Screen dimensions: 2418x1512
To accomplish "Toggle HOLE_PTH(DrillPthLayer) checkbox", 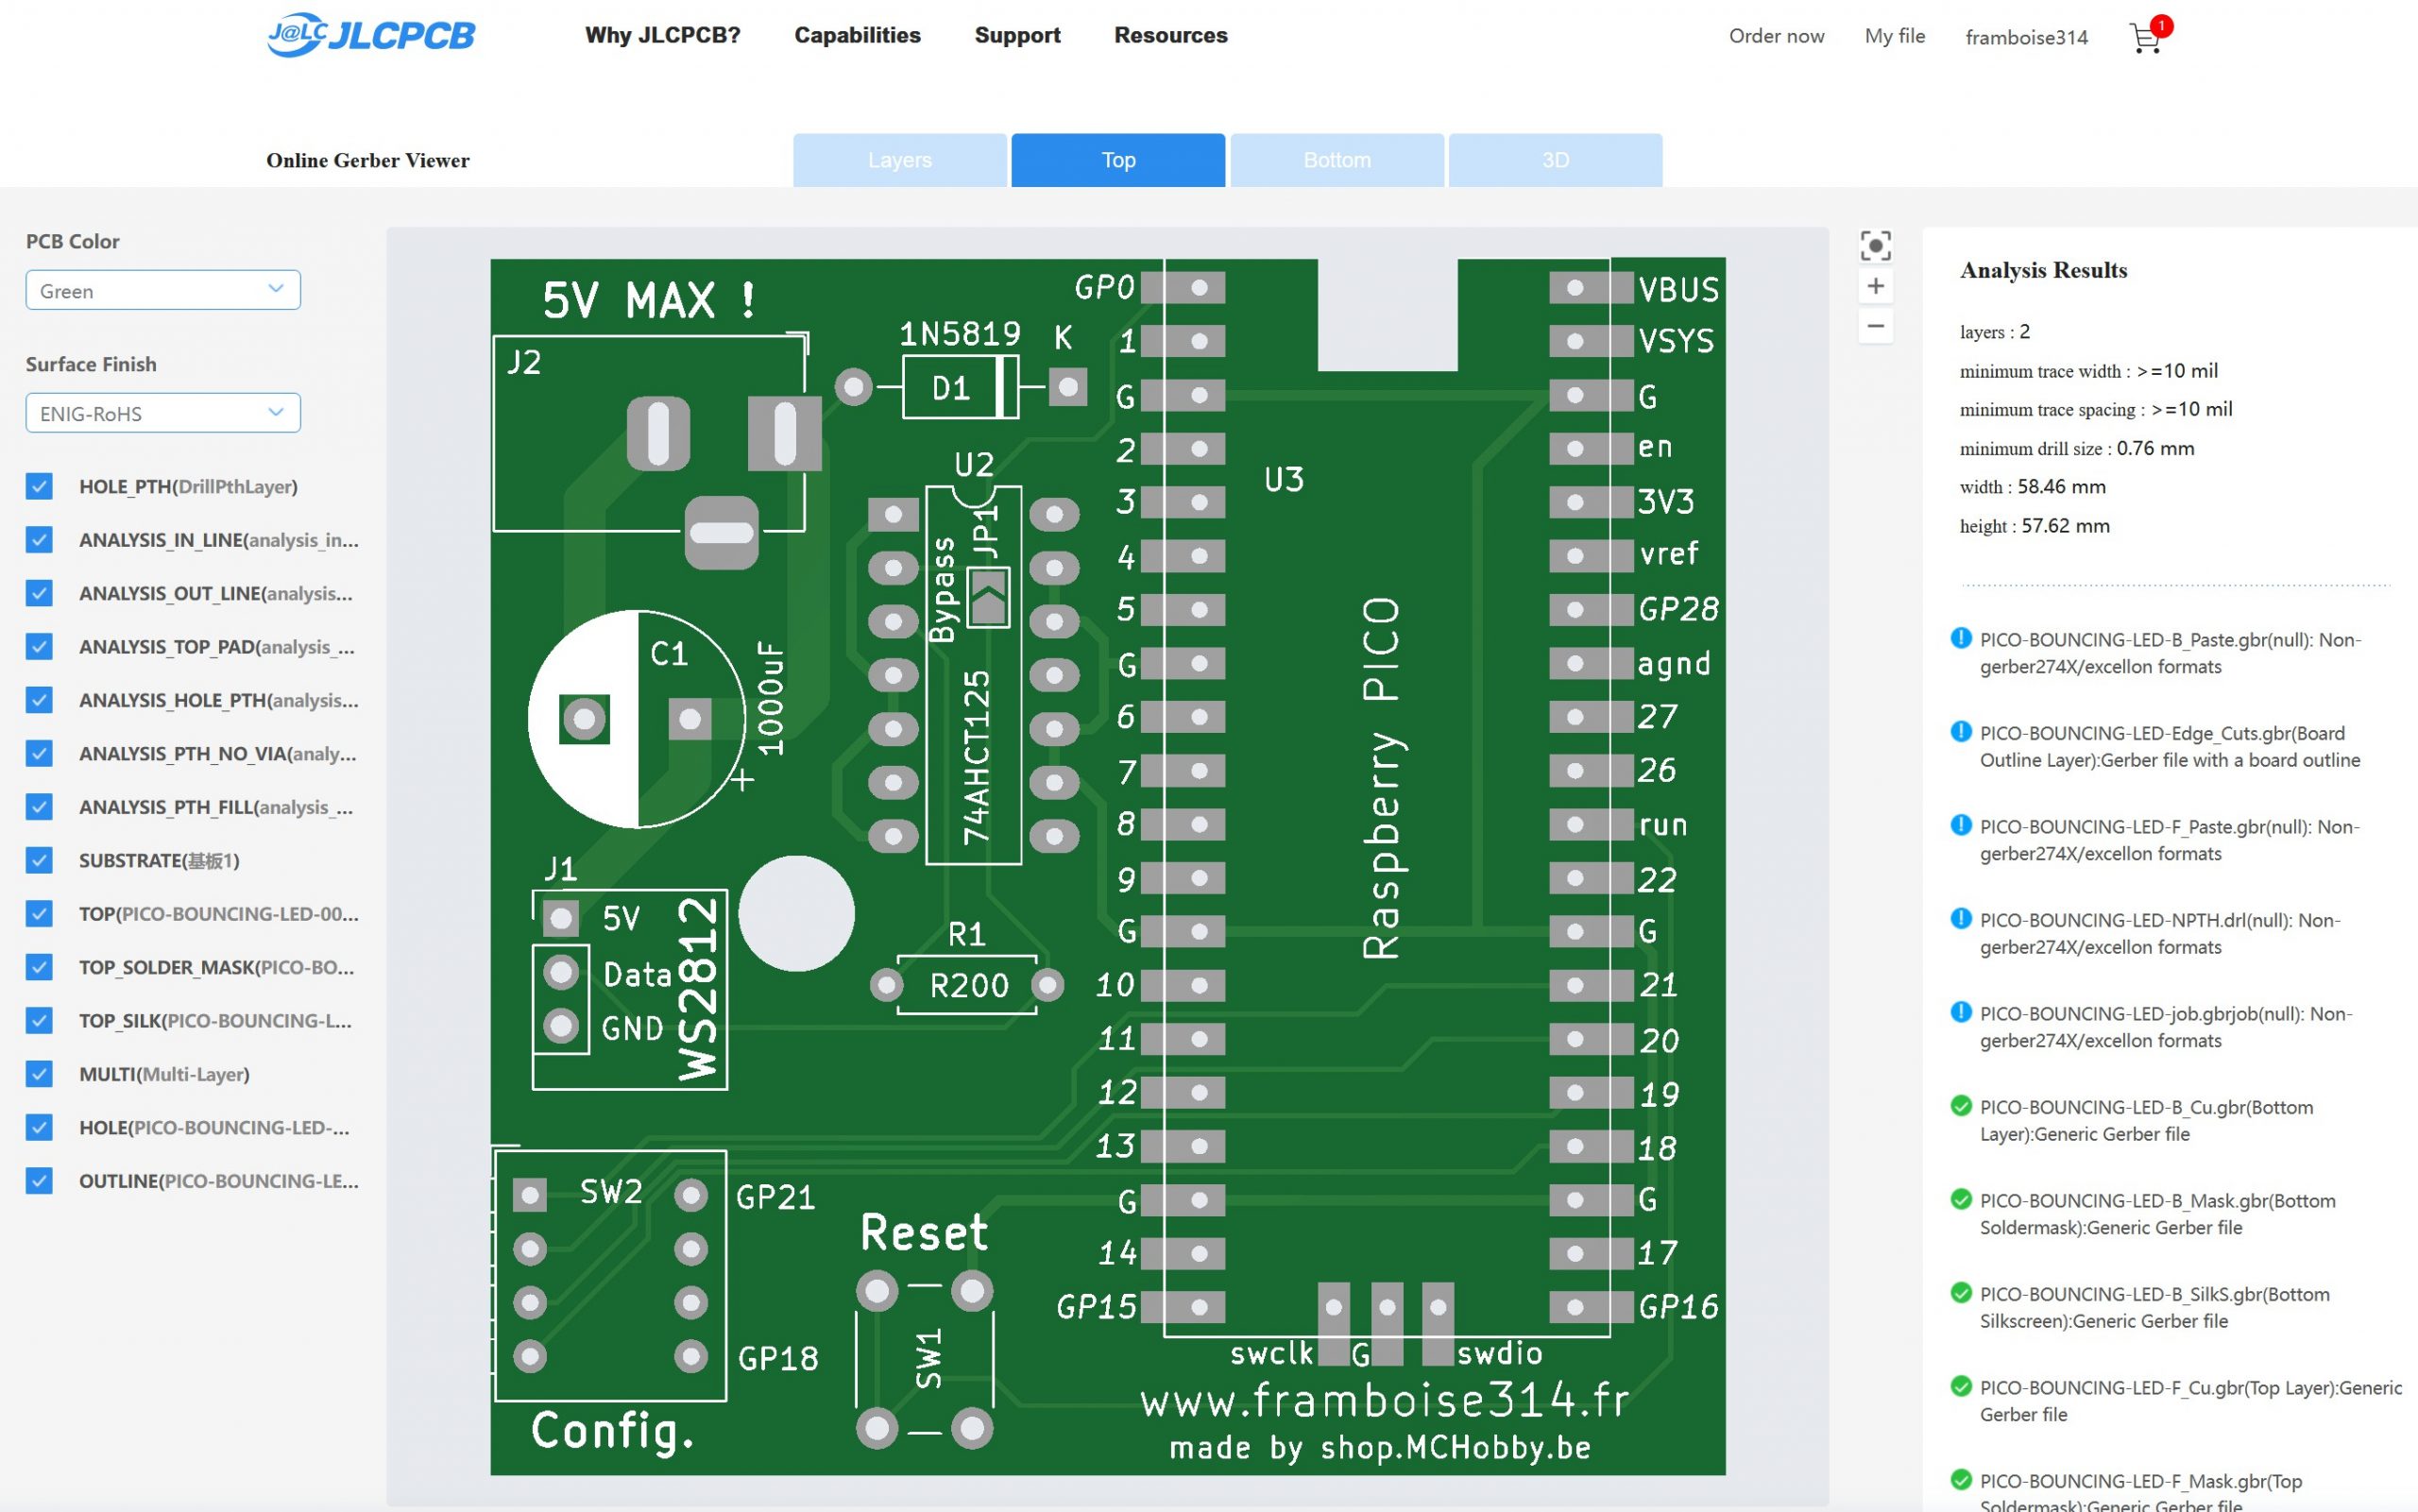I will click(x=39, y=487).
